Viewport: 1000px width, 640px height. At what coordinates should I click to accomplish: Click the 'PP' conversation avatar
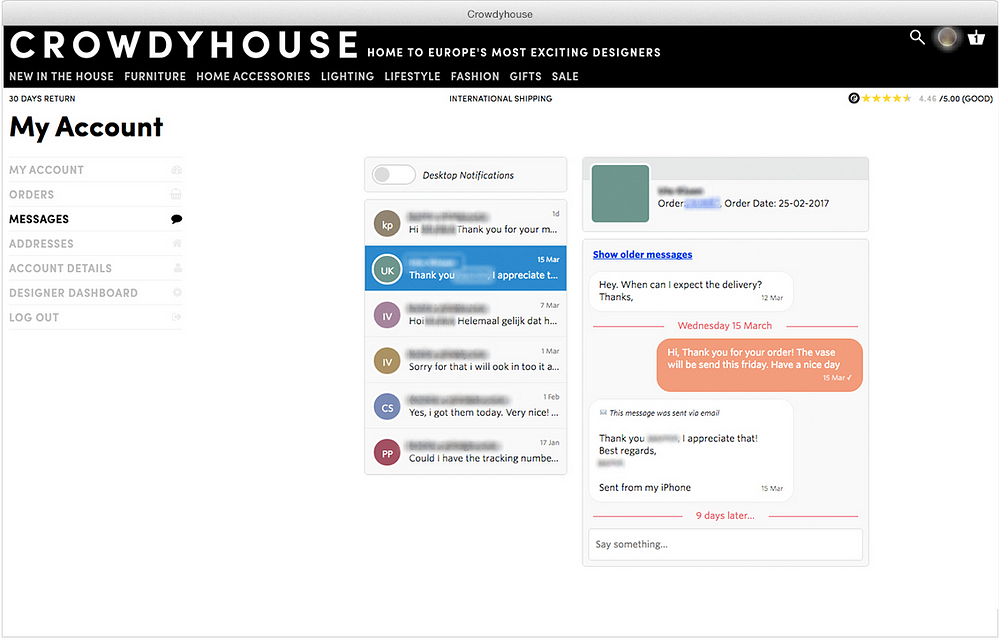[387, 453]
